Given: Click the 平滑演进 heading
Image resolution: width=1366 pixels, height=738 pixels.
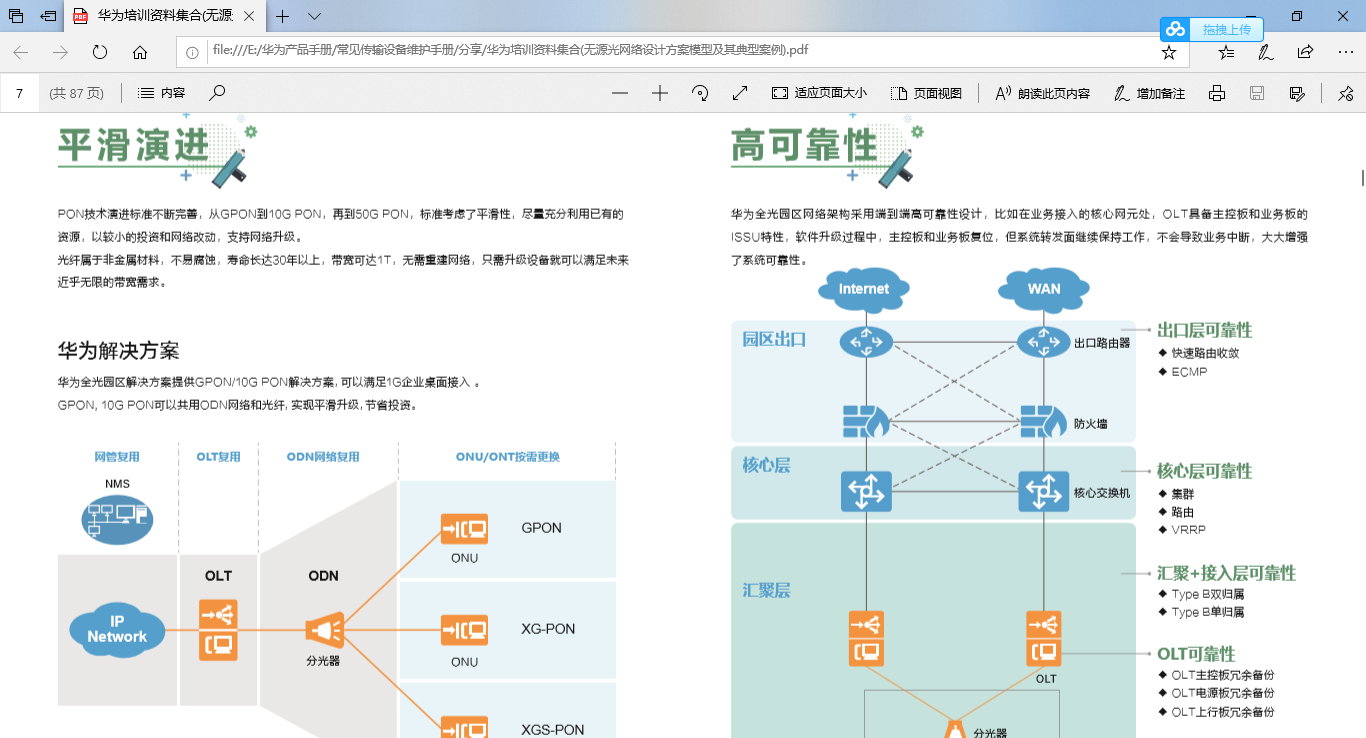Looking at the screenshot, I should (x=133, y=146).
